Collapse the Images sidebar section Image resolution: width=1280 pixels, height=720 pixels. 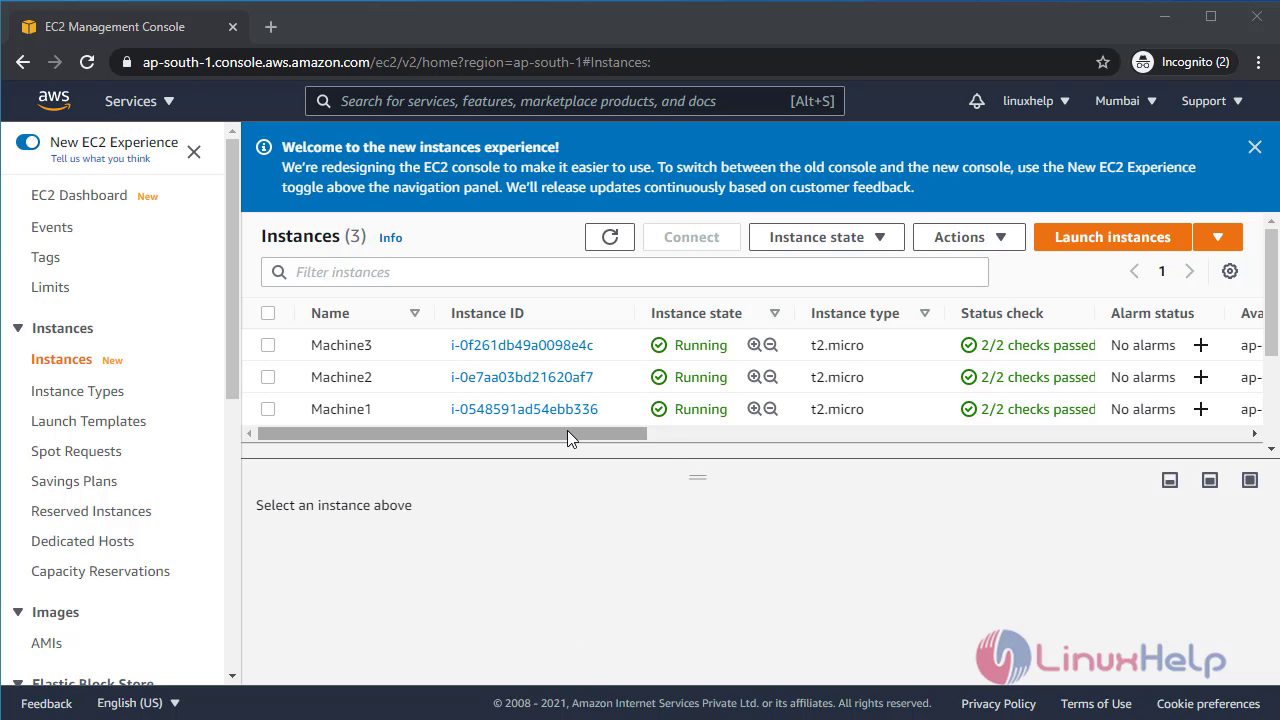[18, 612]
